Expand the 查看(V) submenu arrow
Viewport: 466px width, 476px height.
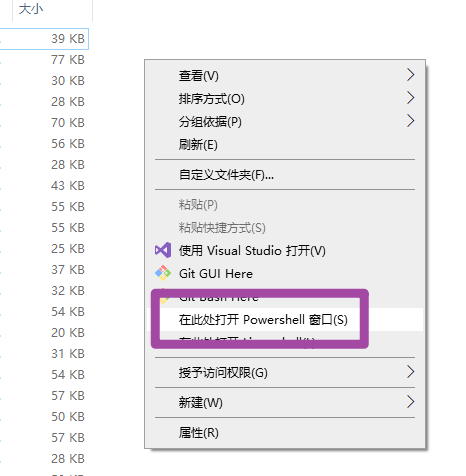click(x=411, y=75)
